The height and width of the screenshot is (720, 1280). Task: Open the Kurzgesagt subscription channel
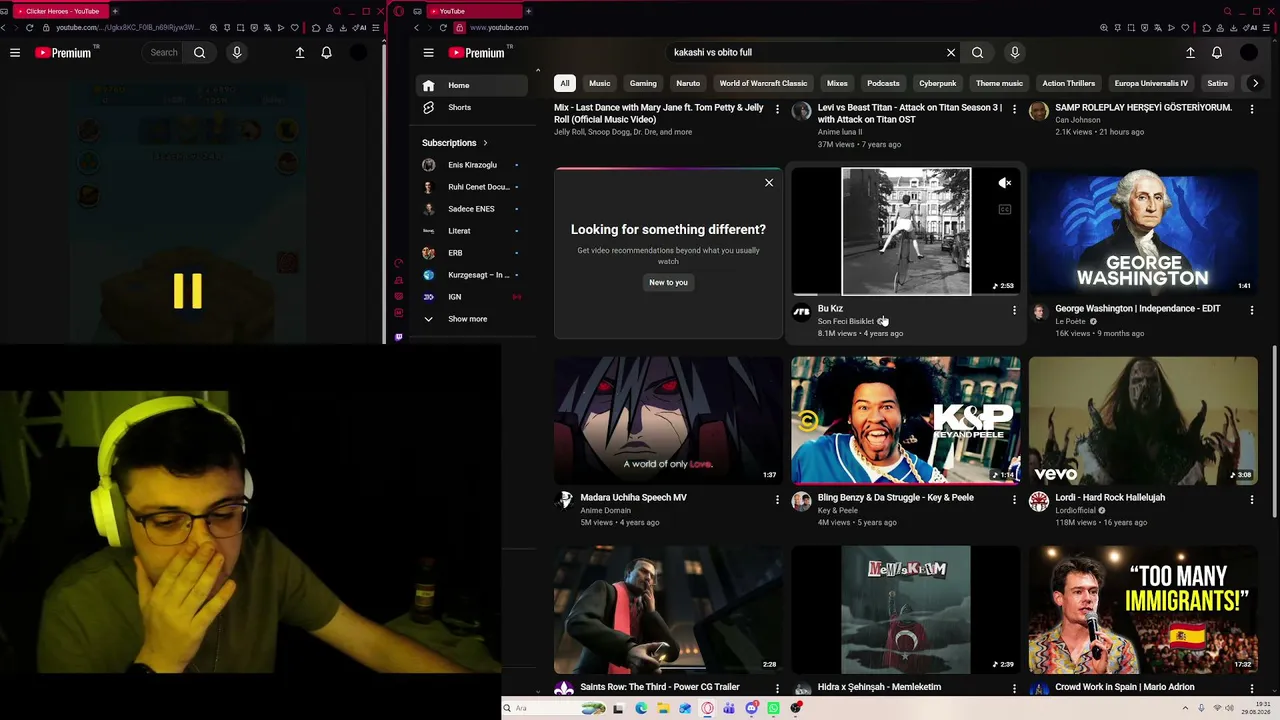tap(473, 275)
